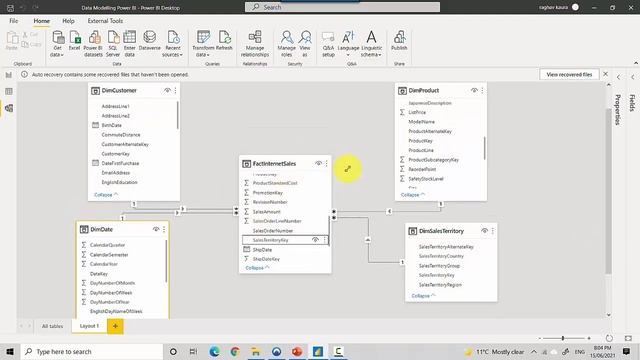Switch to Model view in sidebar
Viewport: 640px width, 360px height.
[9, 108]
